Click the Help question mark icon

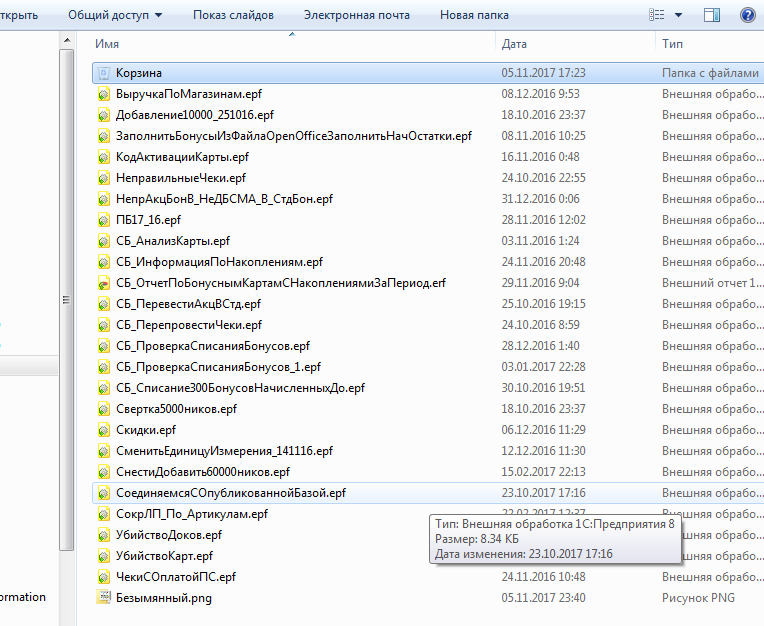746,15
